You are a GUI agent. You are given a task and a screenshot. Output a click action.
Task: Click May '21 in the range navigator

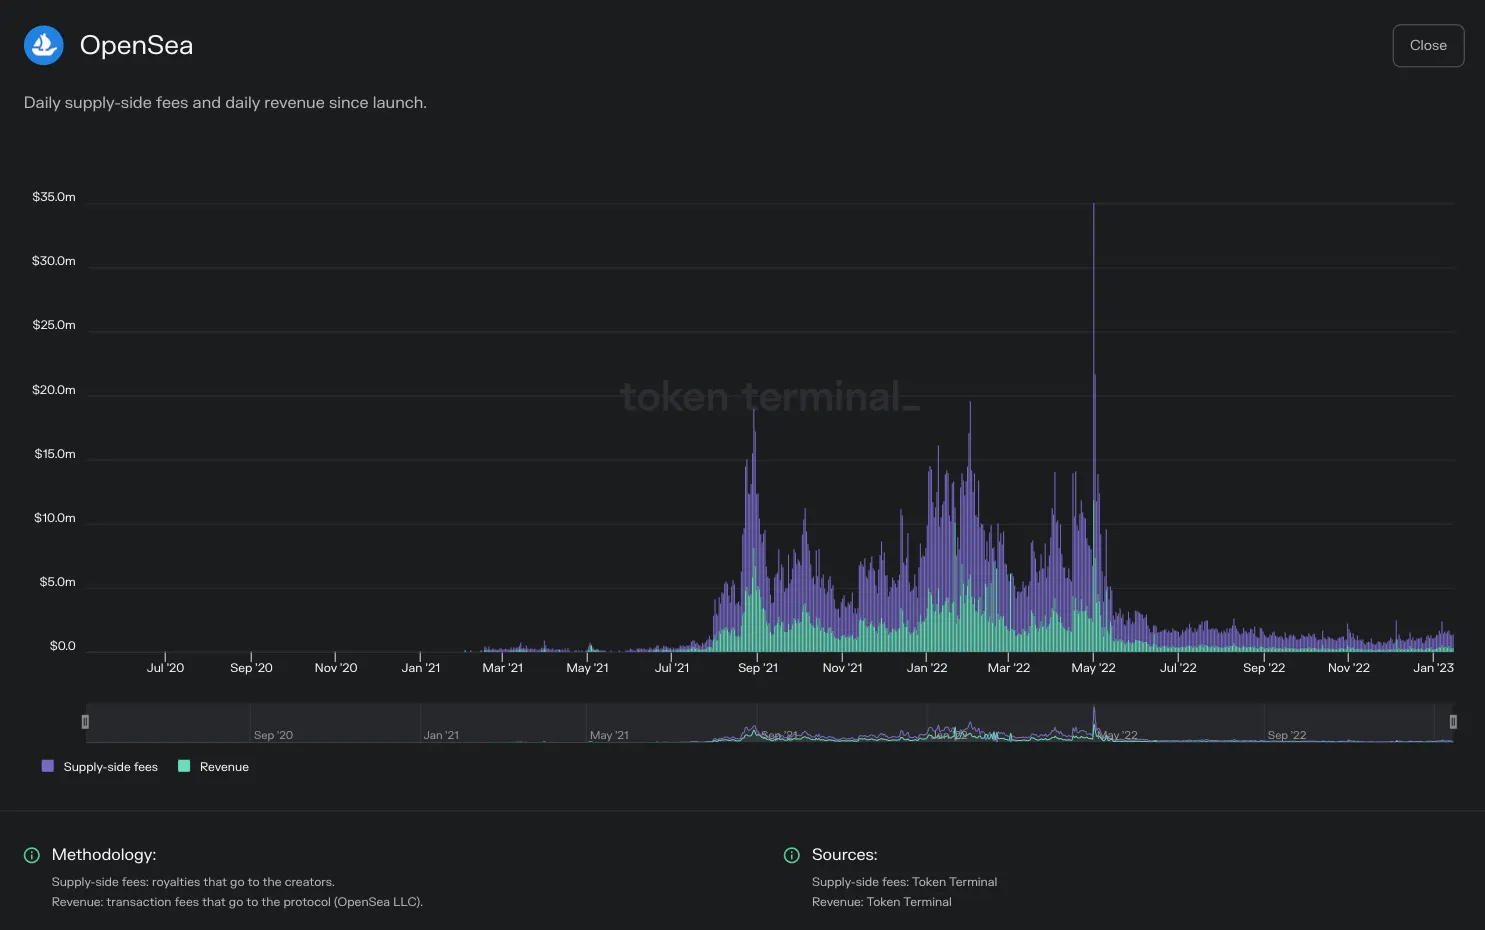[x=609, y=735]
